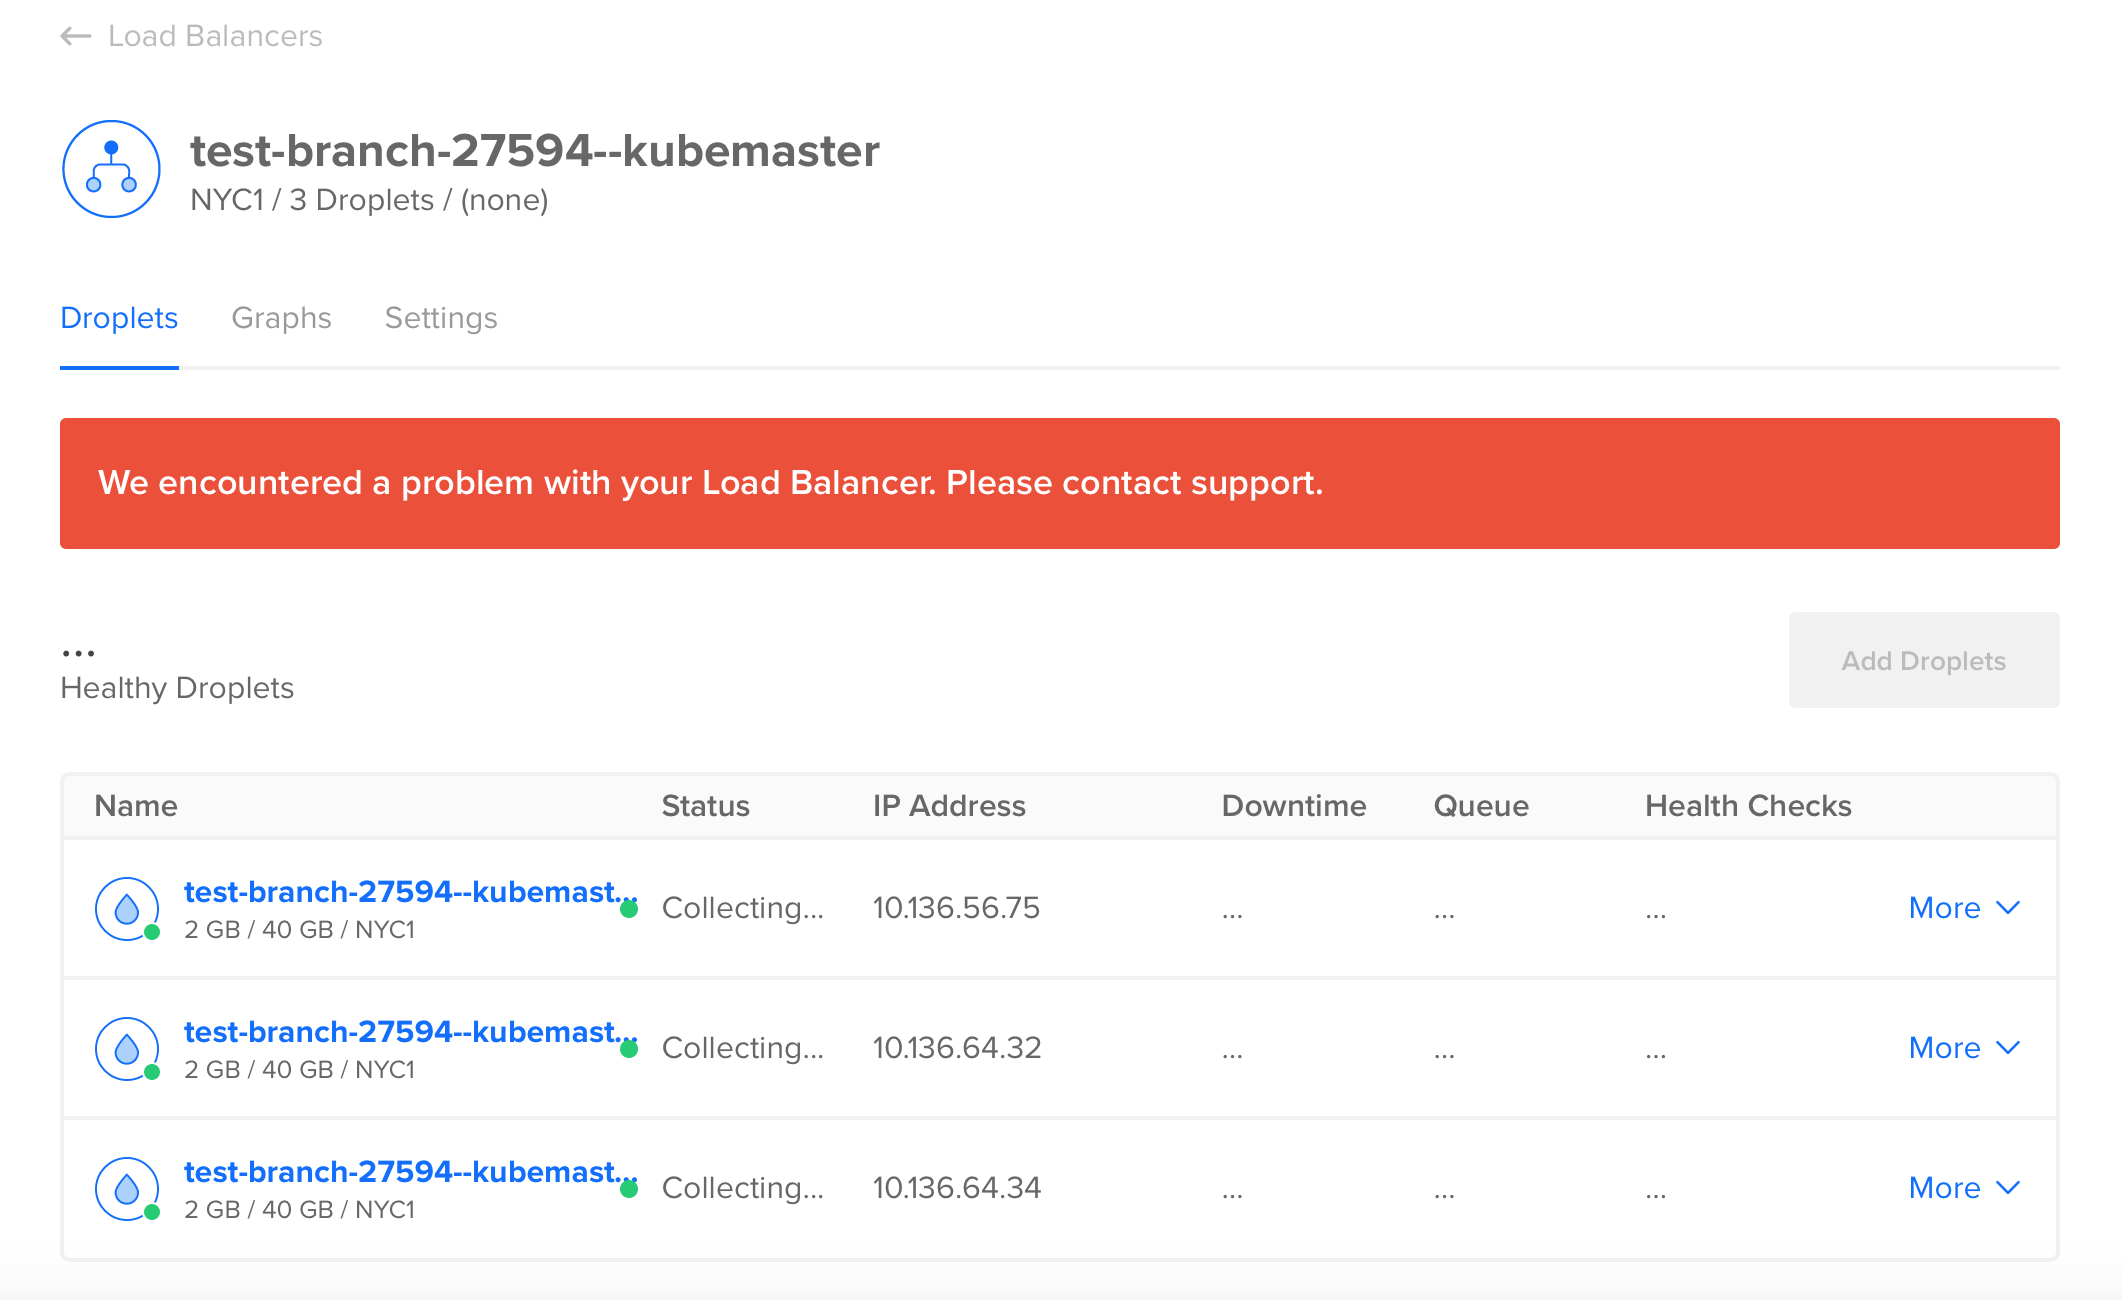Click the red Load Balancer error banner

point(1059,483)
